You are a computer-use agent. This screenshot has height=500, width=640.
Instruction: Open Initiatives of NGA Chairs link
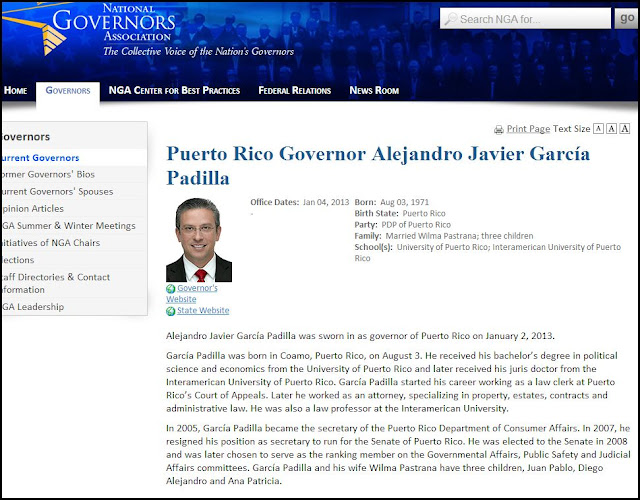coord(51,243)
